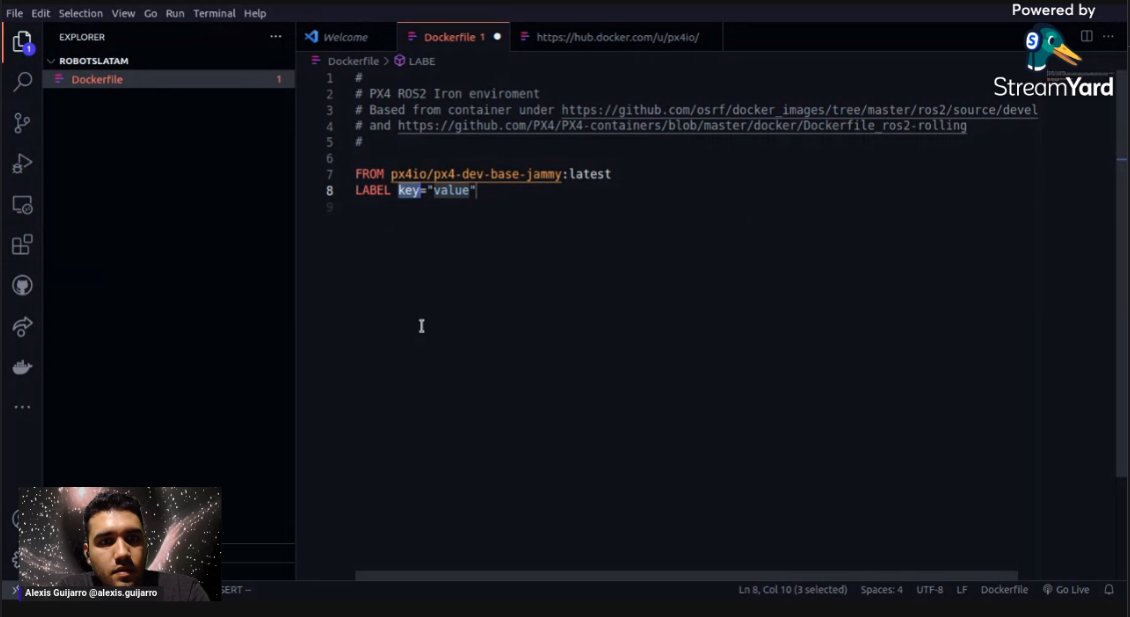Follow the PX4-containers Dockerfile_ros2-rolling link
The image size is (1130, 617).
pos(682,125)
